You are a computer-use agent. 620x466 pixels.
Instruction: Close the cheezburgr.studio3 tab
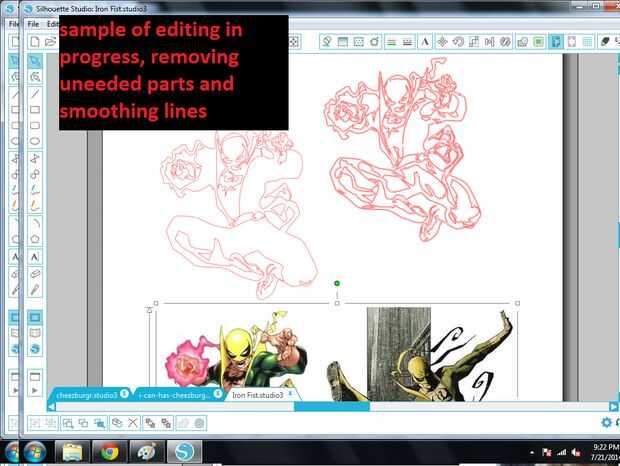pyautogui.click(x=124, y=394)
